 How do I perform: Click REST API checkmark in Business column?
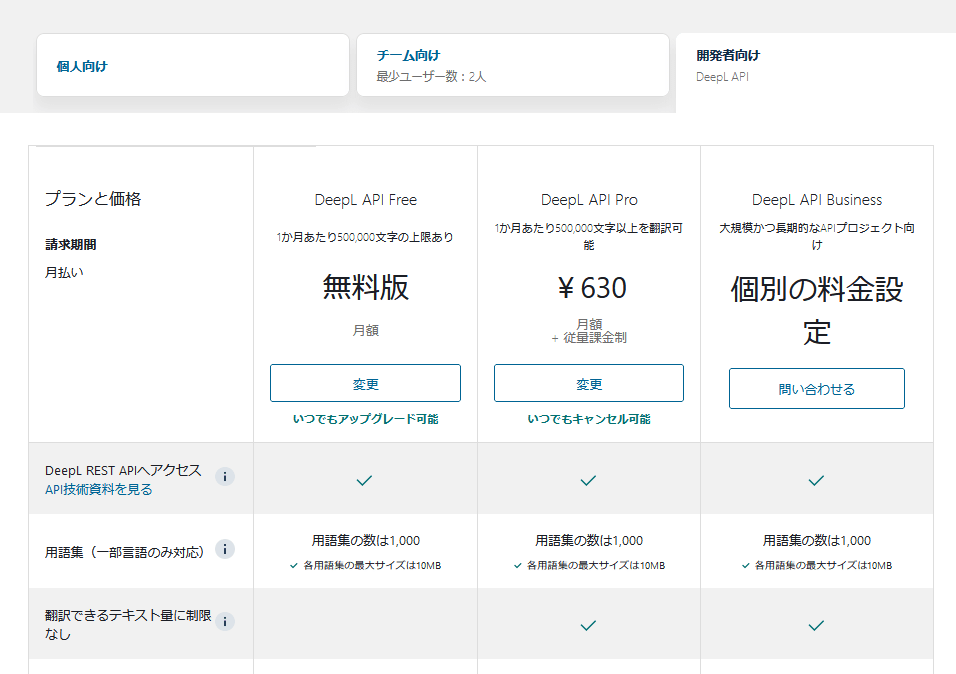tap(816, 481)
